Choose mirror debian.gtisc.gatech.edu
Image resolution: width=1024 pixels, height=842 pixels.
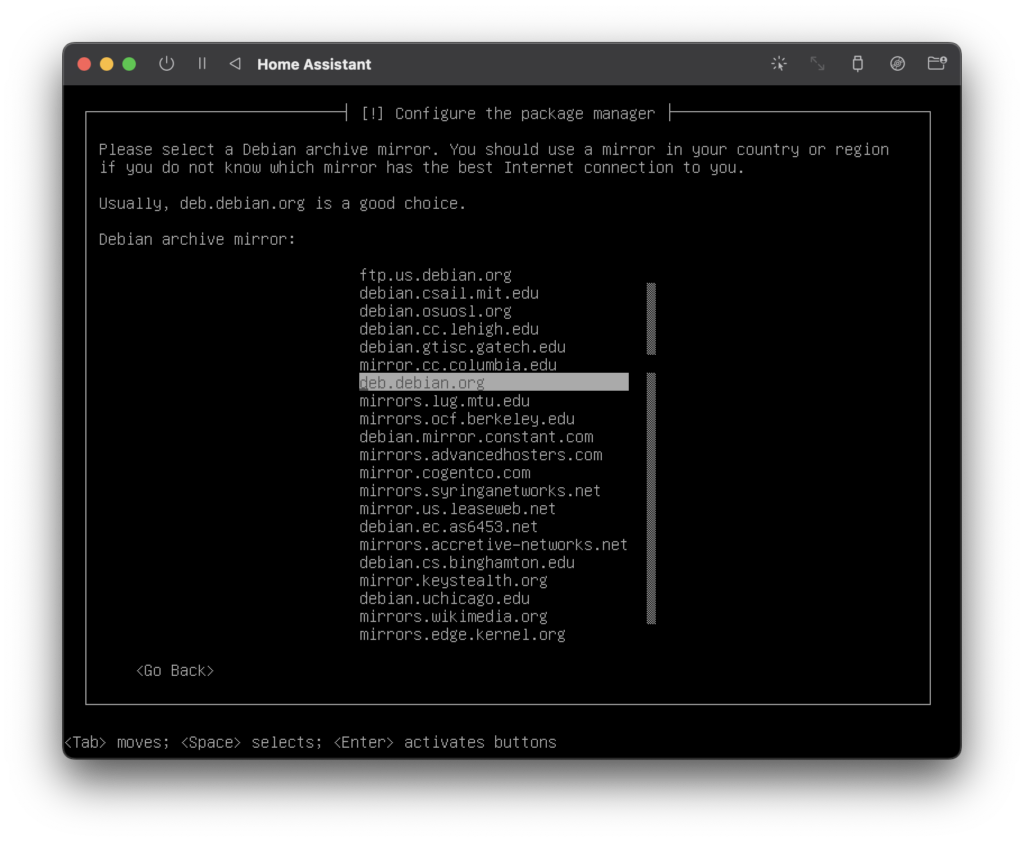tap(462, 347)
